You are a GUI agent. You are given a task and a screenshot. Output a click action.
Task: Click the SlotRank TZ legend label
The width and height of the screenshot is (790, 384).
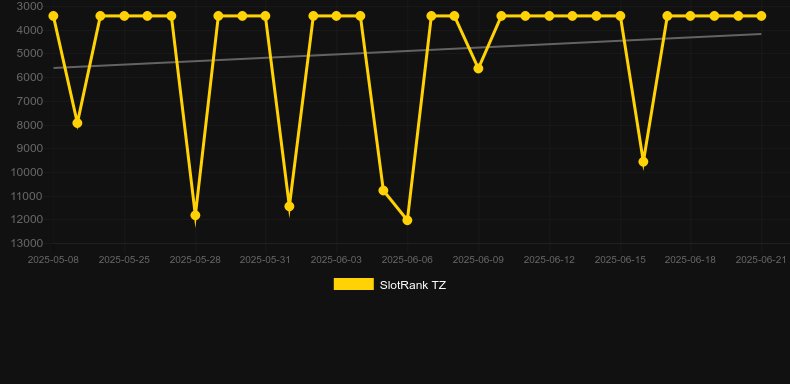pyautogui.click(x=413, y=285)
